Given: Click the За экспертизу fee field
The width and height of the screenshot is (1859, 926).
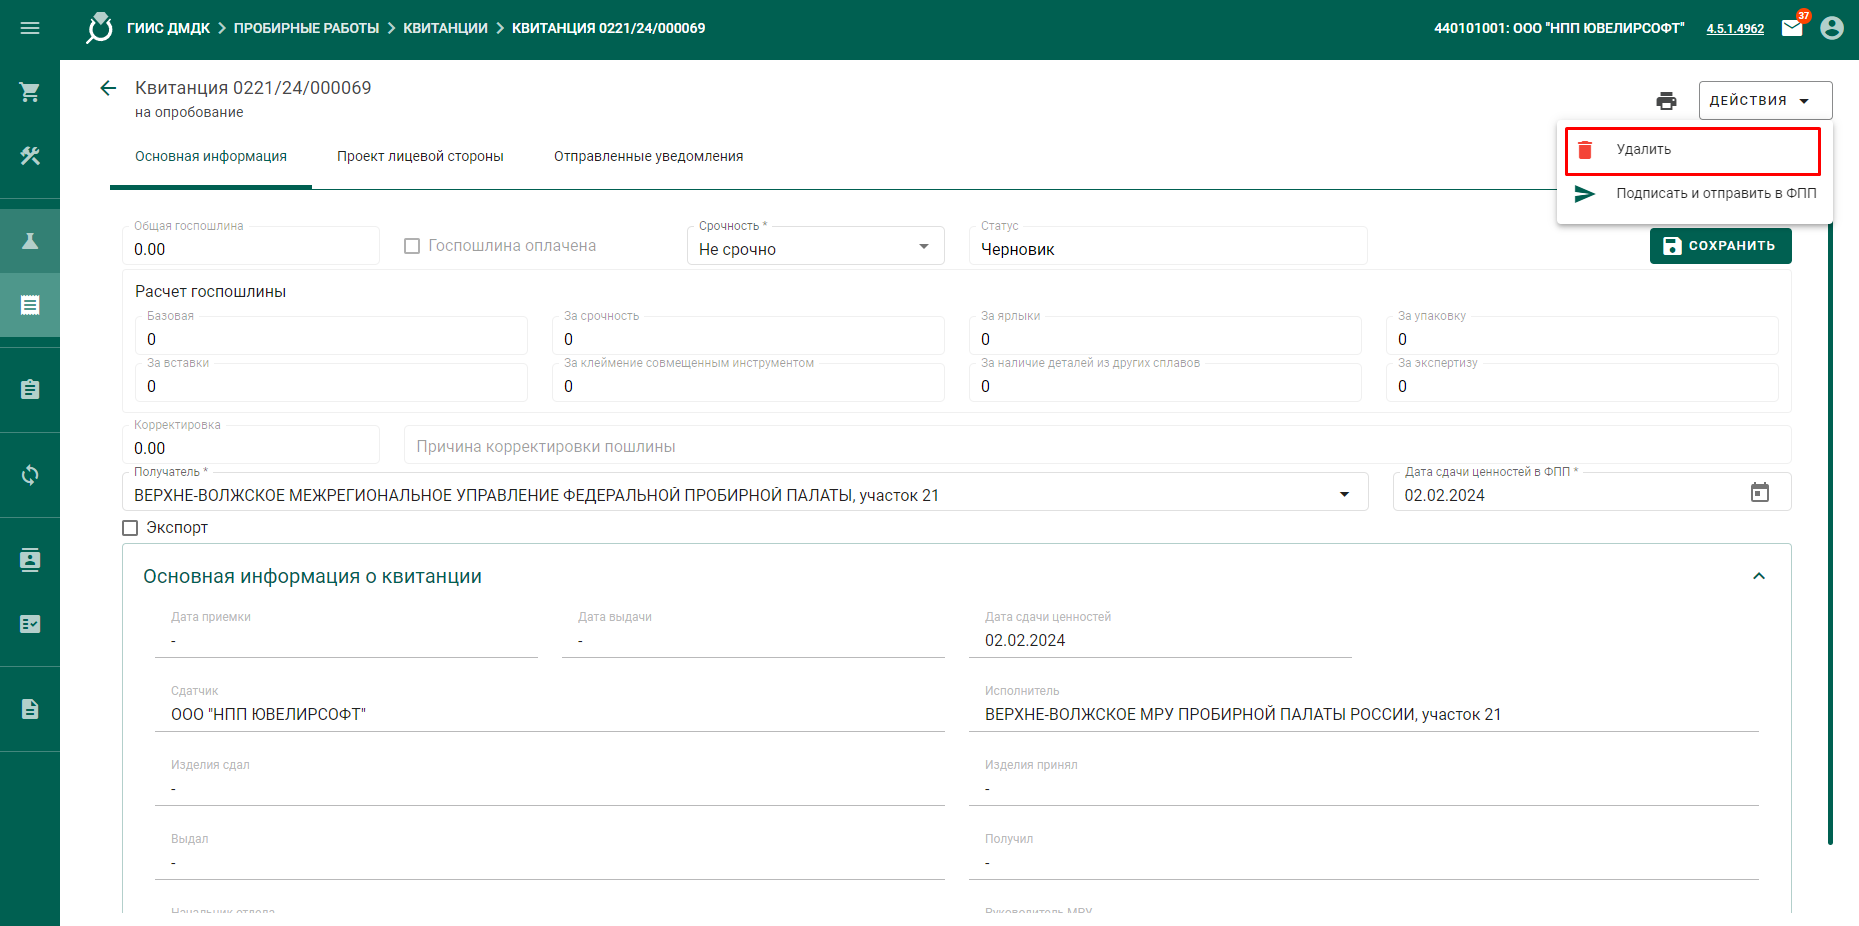Looking at the screenshot, I should pos(1582,383).
